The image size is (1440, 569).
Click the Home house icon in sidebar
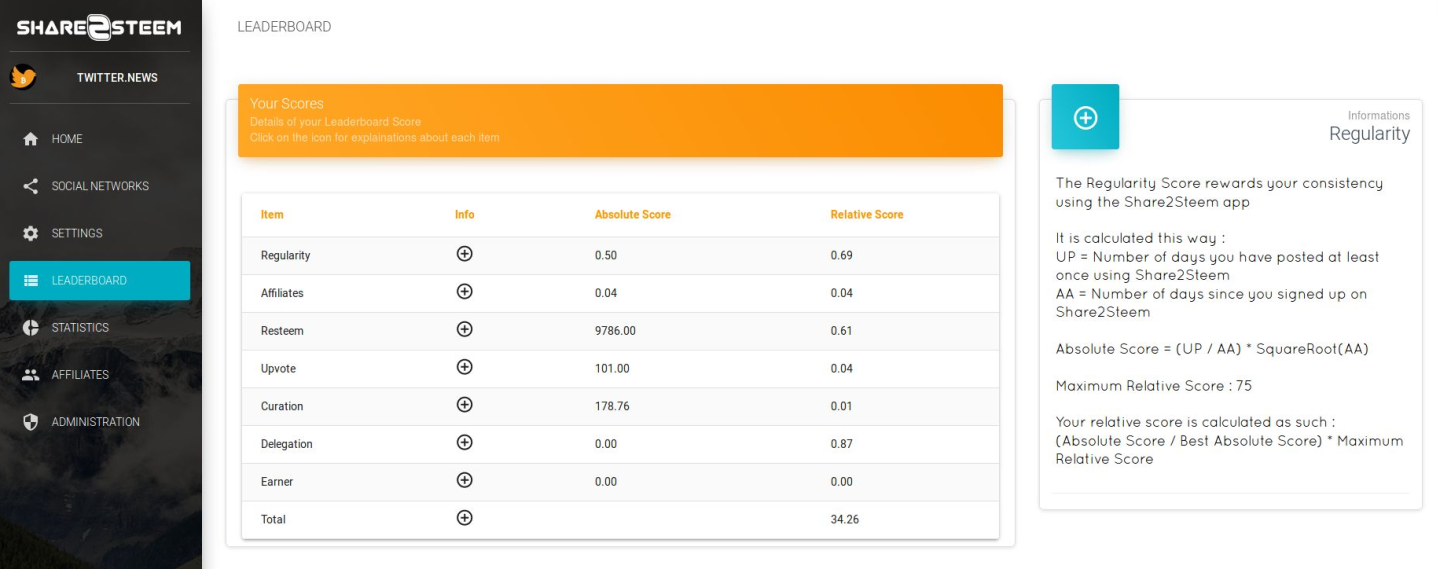31,139
